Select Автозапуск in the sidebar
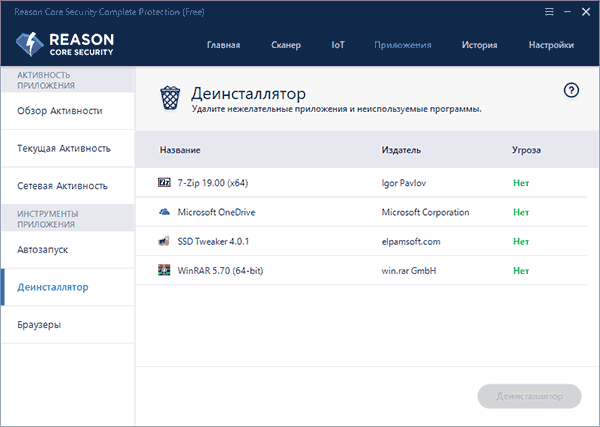This screenshot has height=427, width=600. coord(43,248)
